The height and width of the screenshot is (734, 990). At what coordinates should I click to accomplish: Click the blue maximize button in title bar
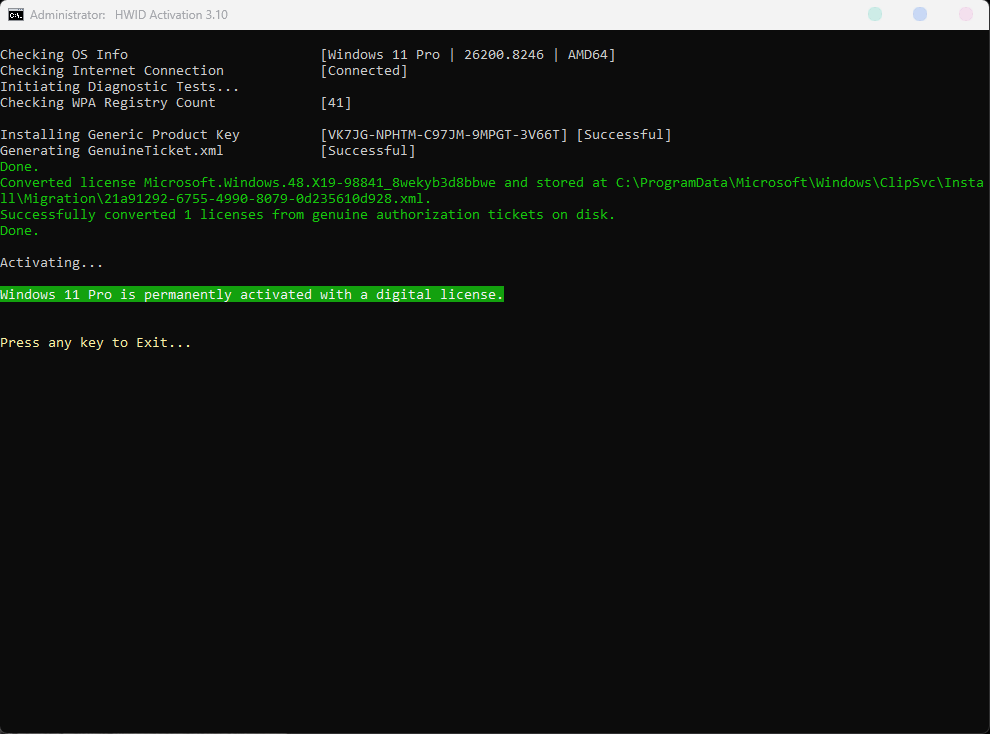coord(920,14)
